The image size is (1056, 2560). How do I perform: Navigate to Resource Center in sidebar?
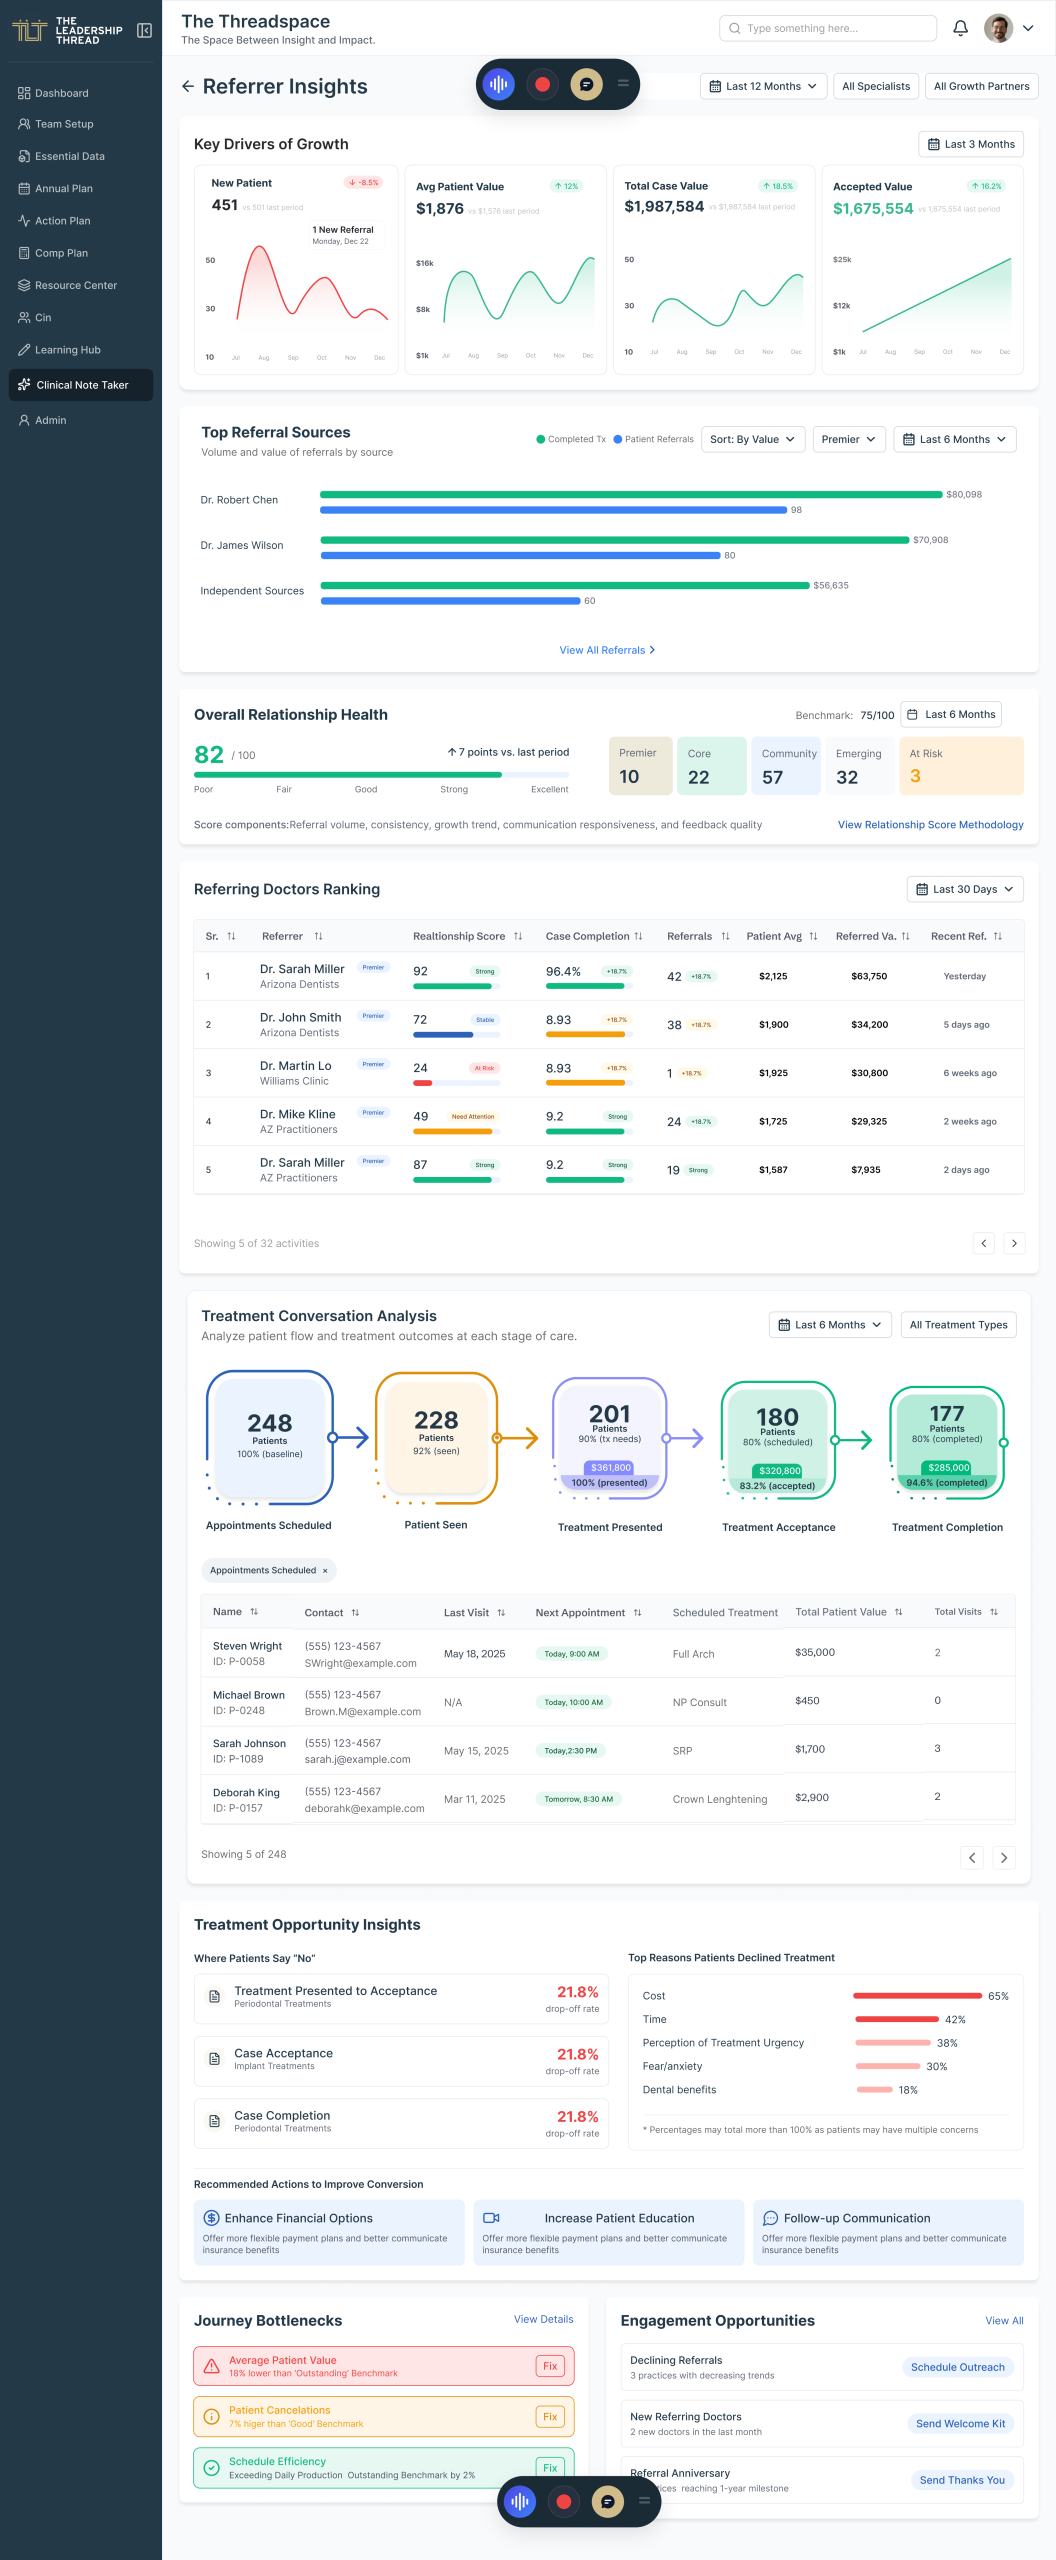75,285
